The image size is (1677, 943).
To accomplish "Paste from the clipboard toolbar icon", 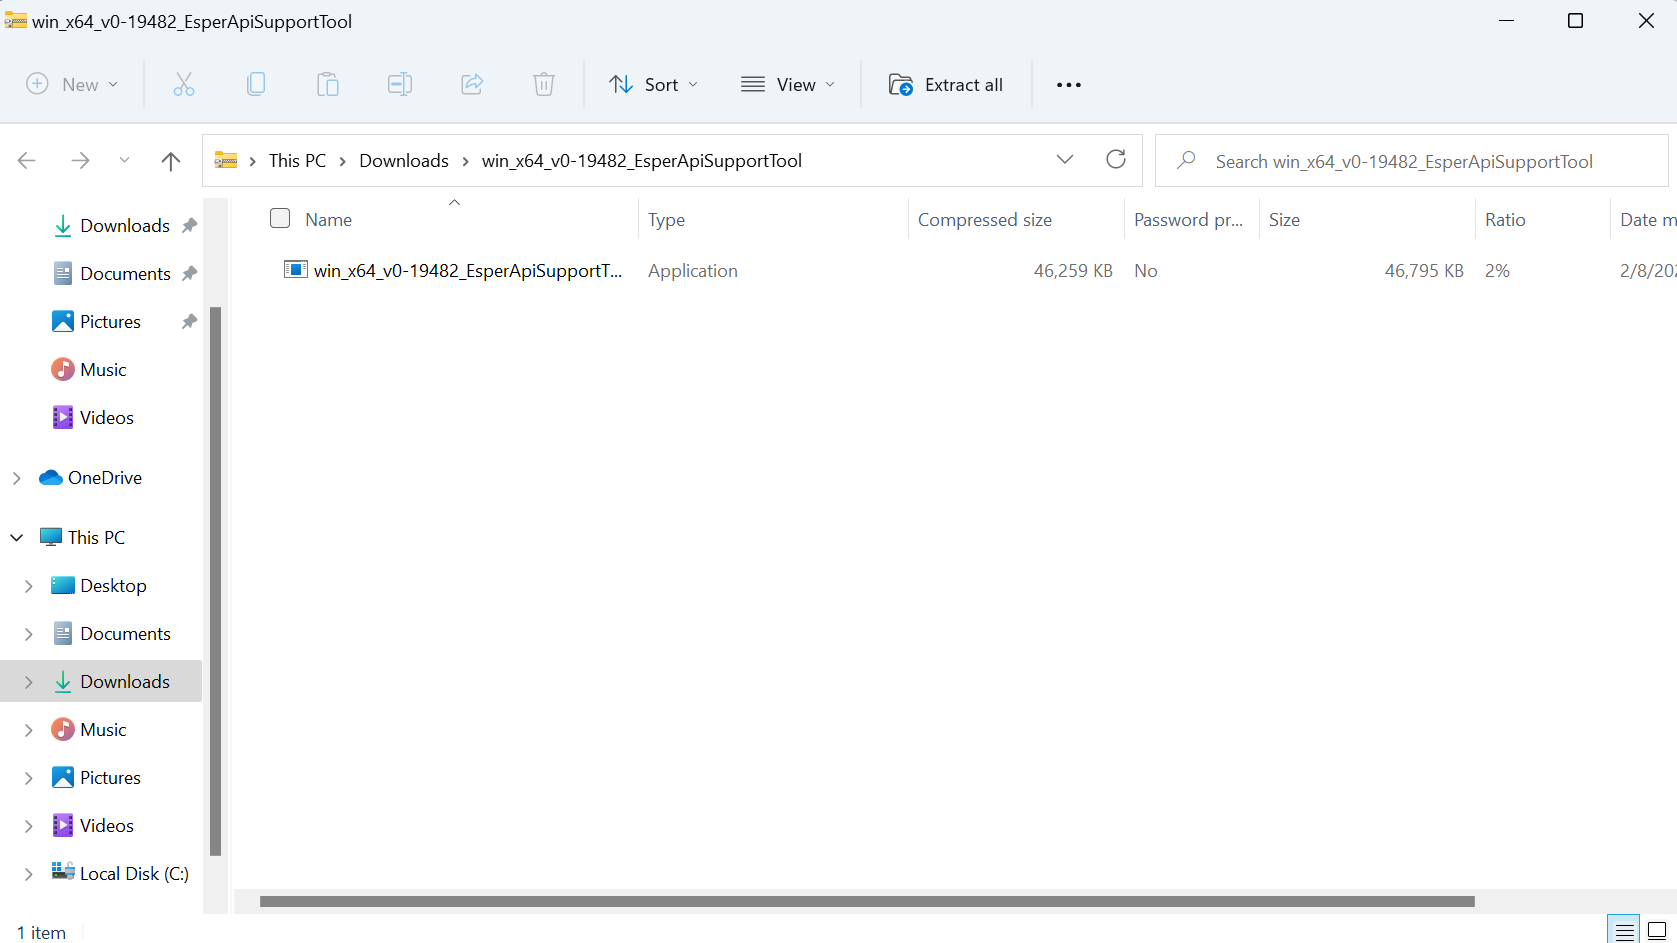I will coord(328,84).
